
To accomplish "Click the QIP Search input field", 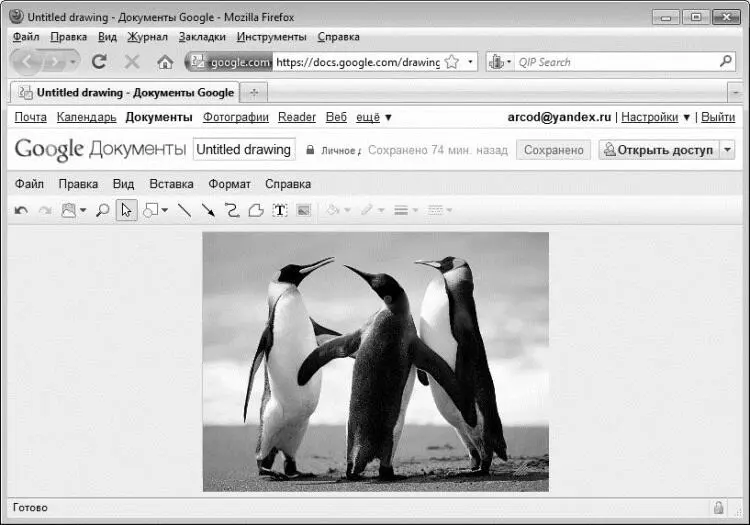I will click(617, 62).
